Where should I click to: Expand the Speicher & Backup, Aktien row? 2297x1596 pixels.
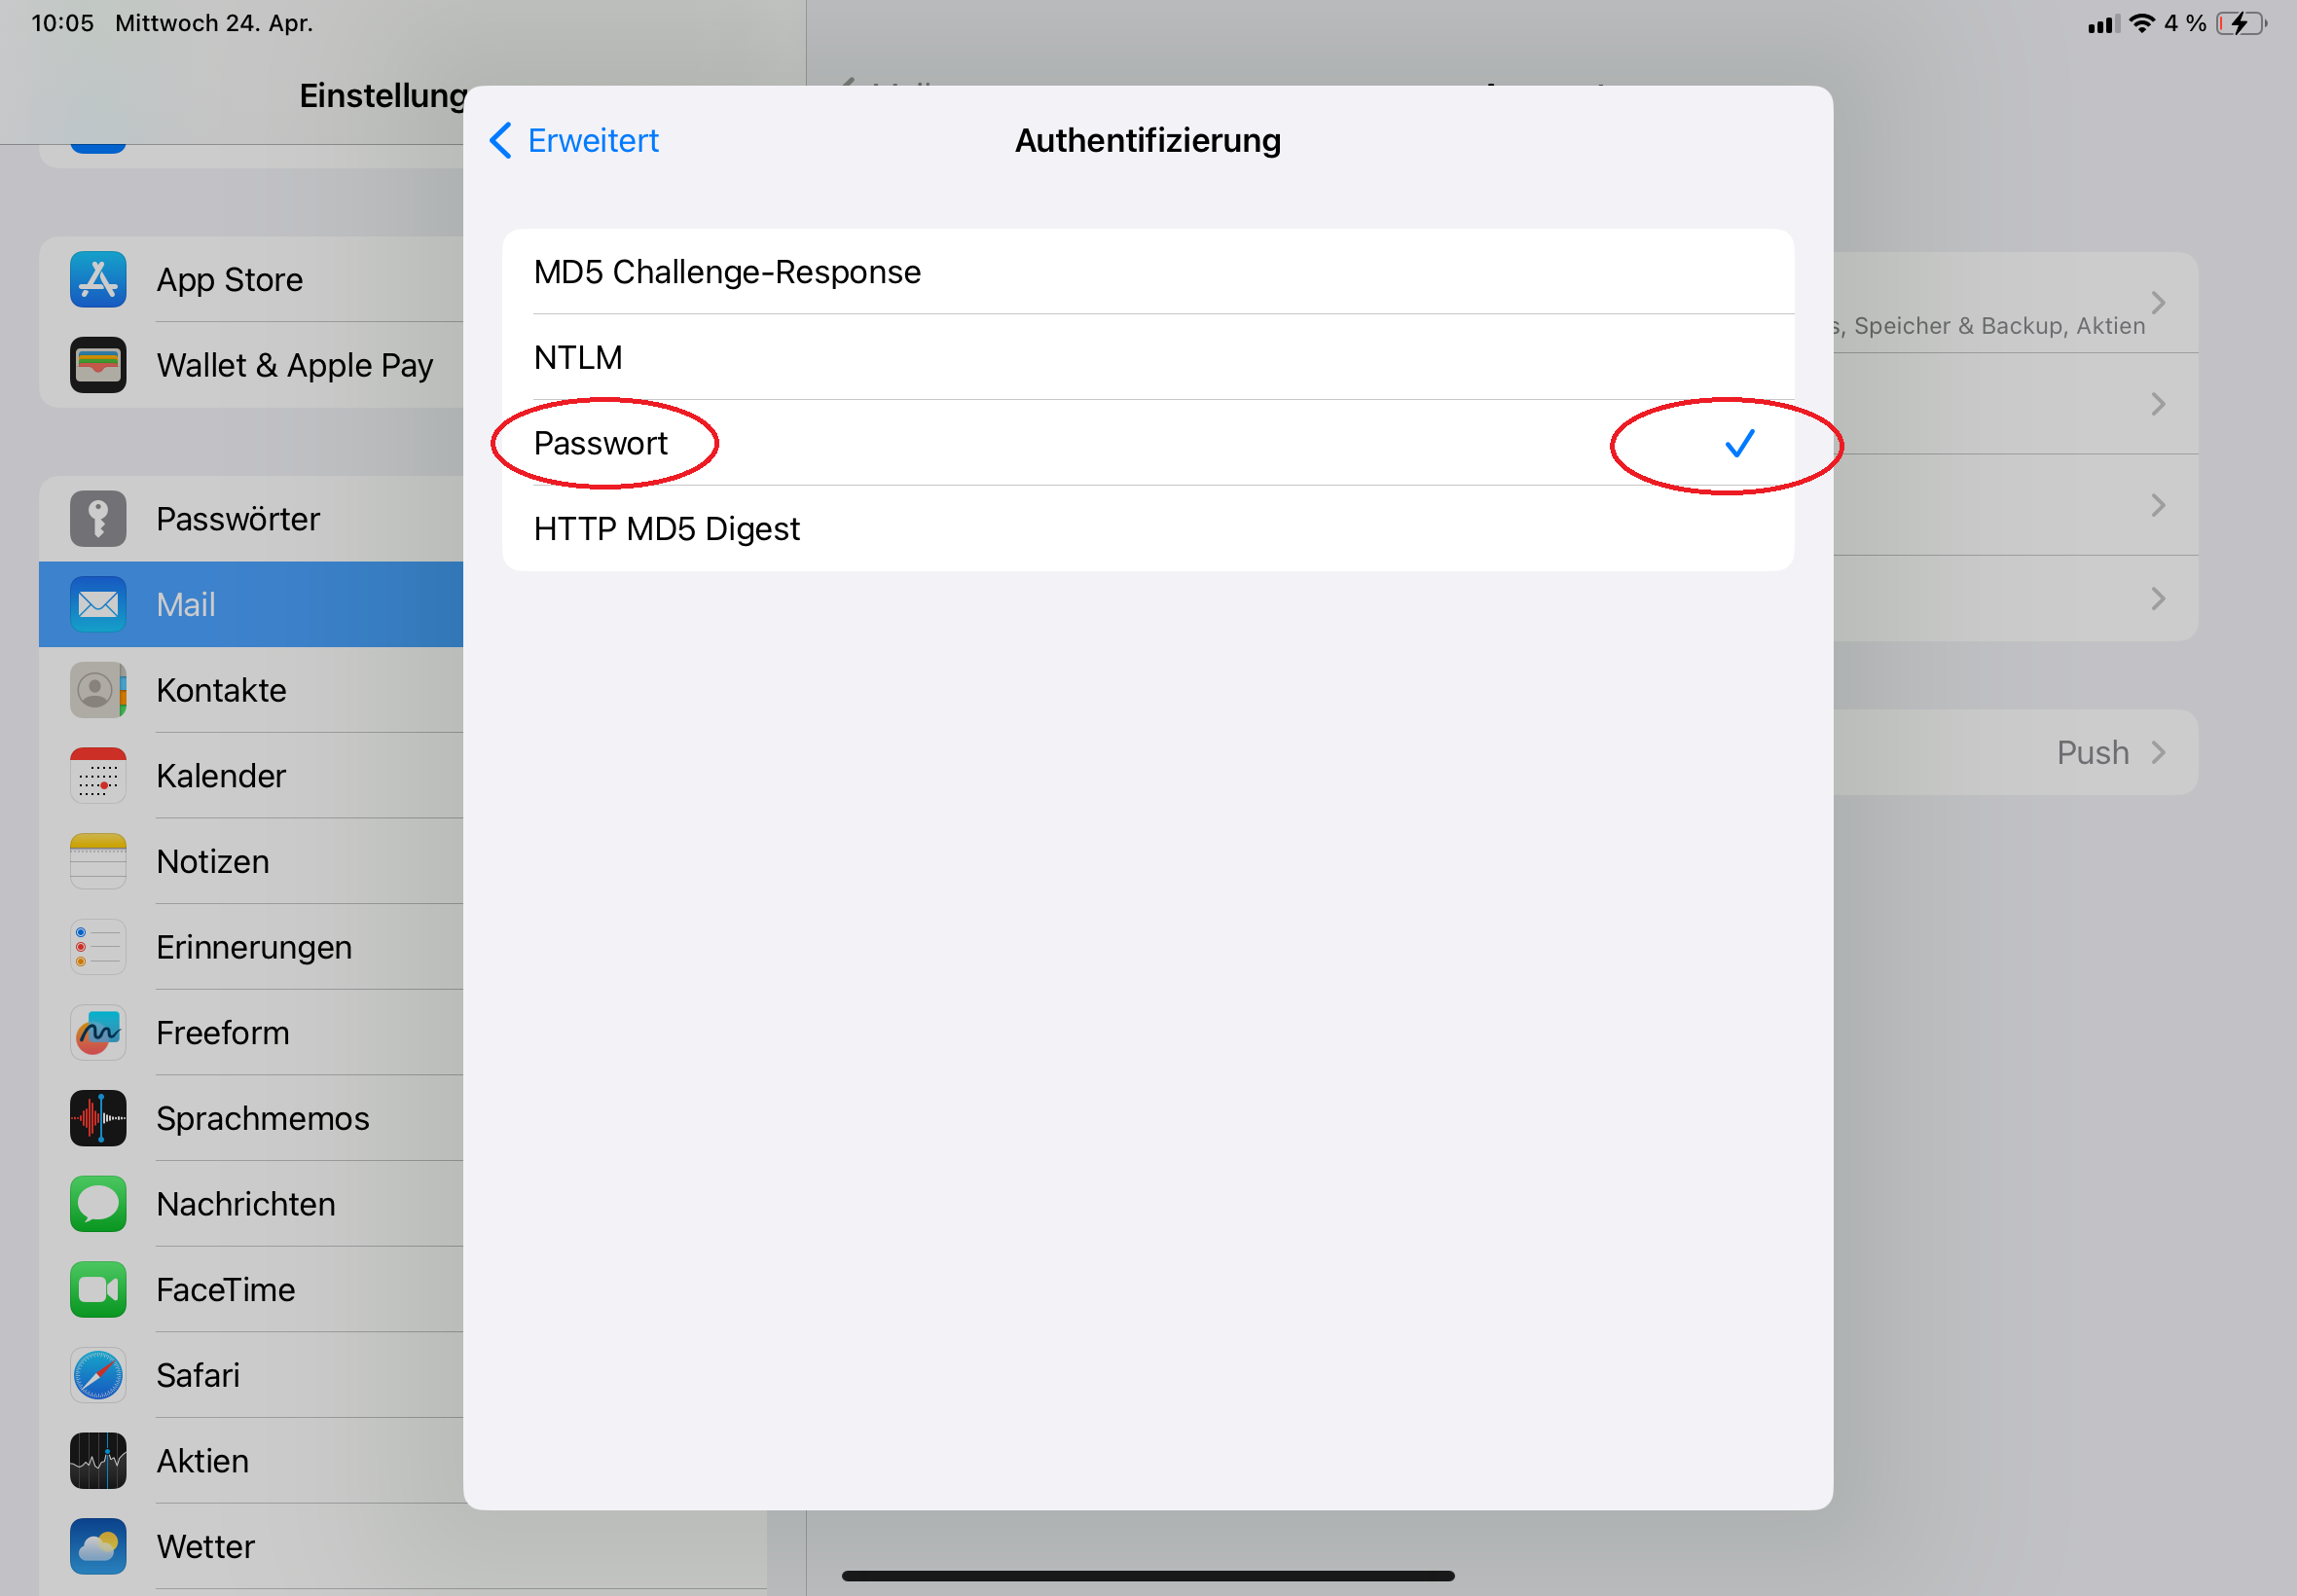2016,303
